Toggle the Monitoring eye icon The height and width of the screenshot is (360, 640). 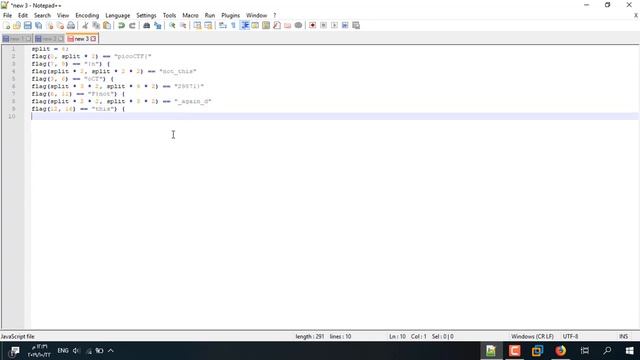coord(298,25)
